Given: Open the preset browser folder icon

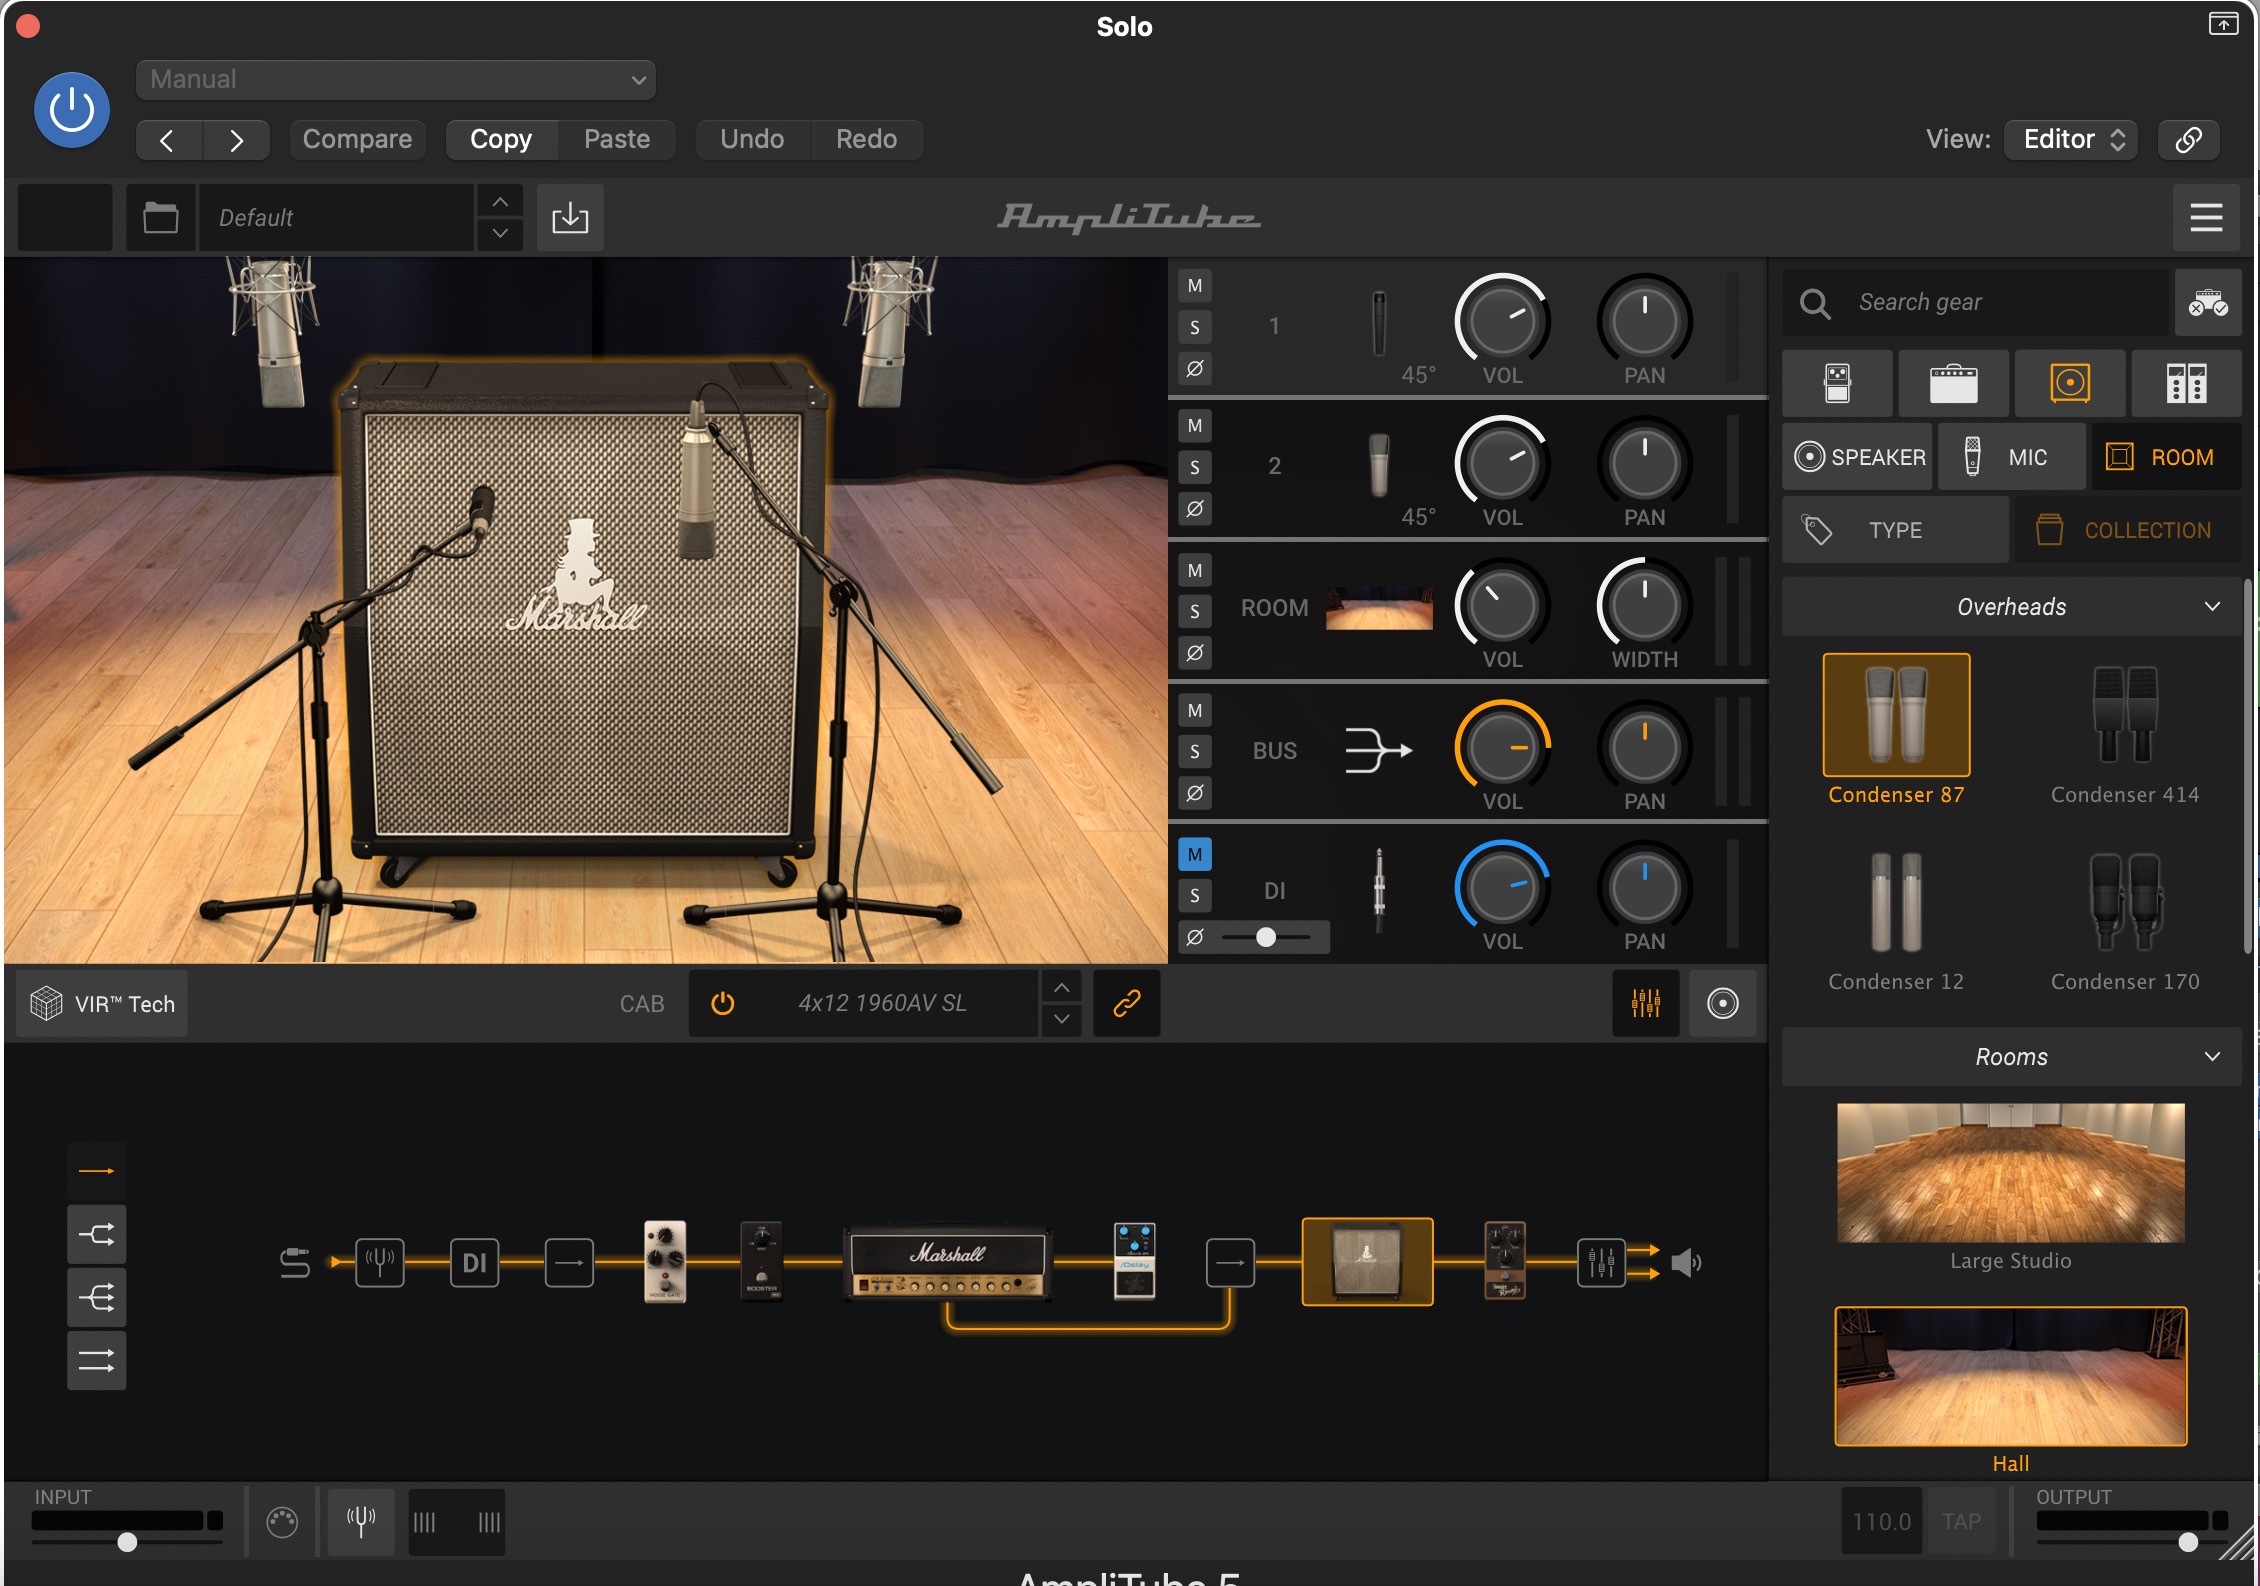Looking at the screenshot, I should click(x=160, y=217).
